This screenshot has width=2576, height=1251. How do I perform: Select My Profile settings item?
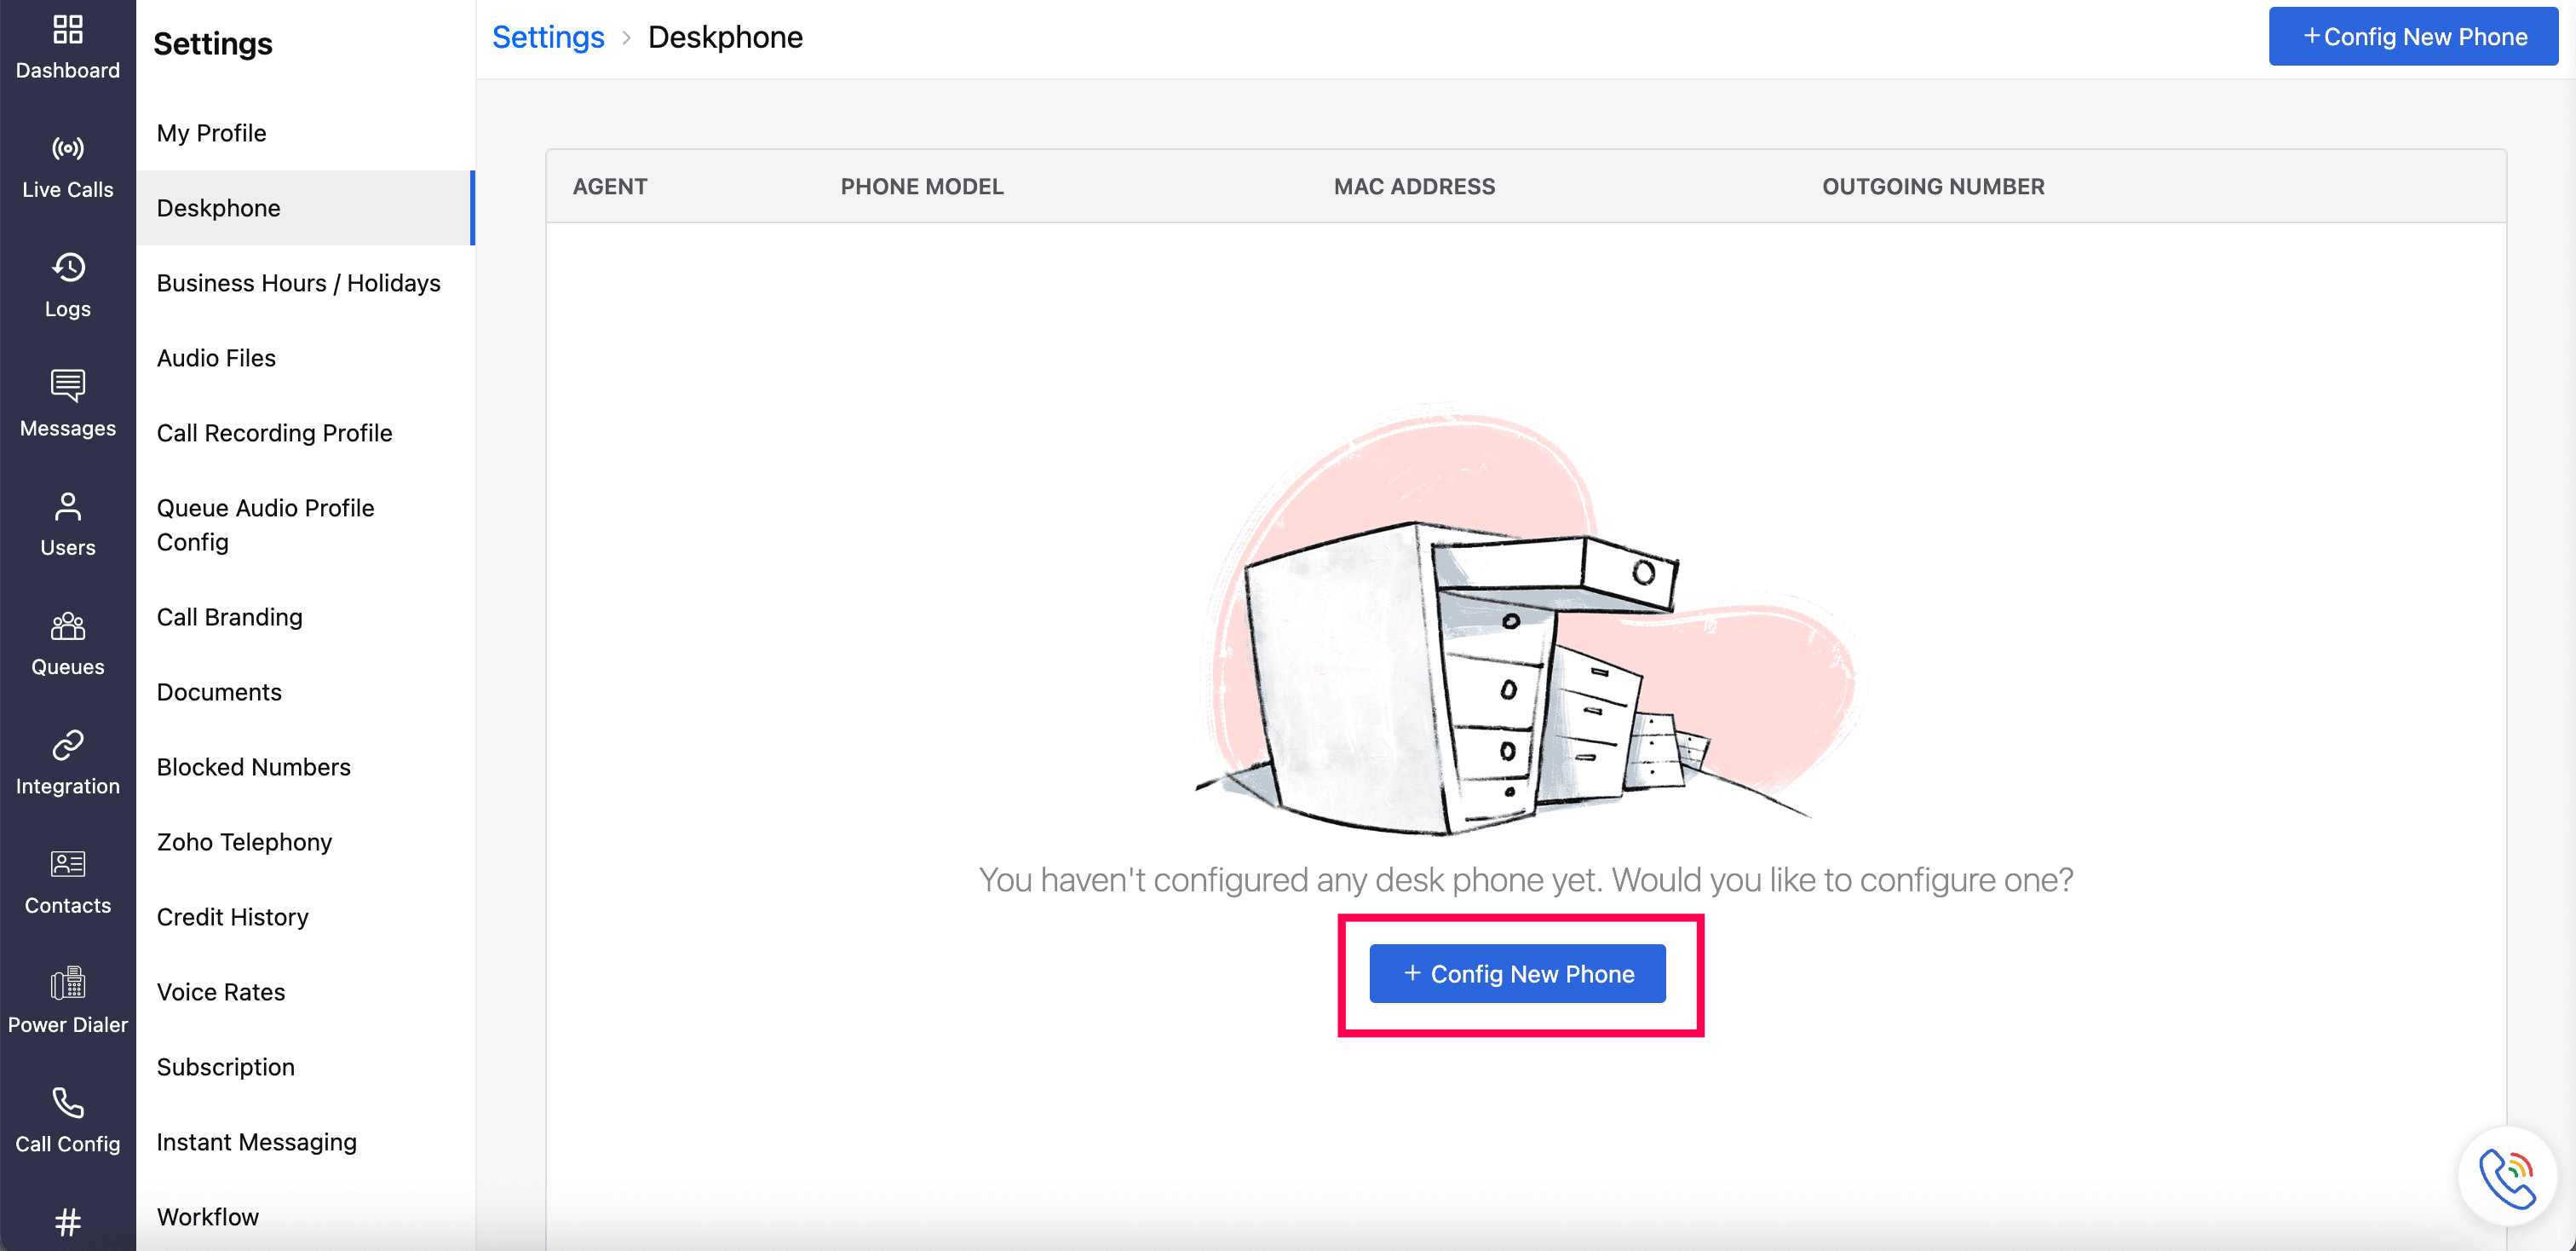(211, 133)
